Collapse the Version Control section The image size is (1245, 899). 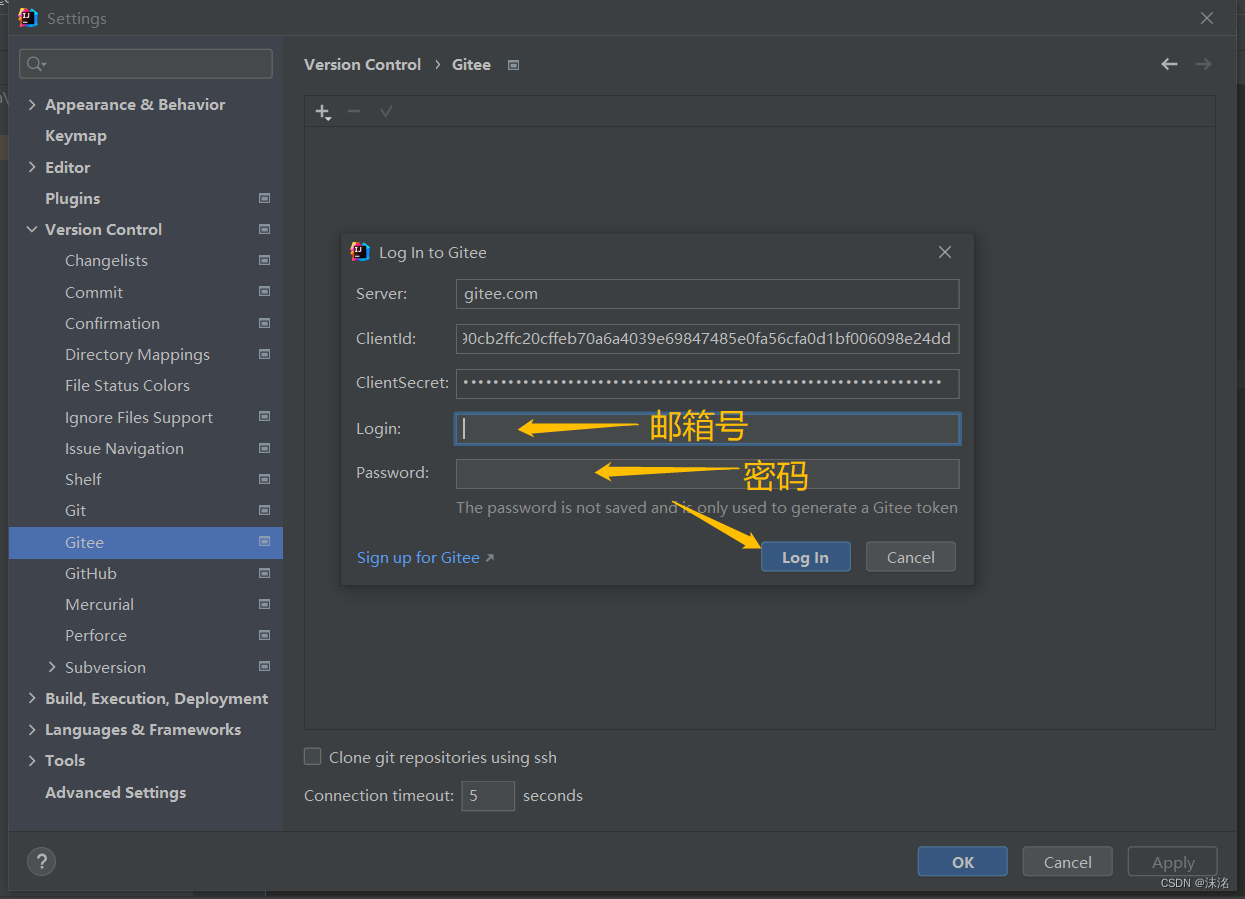pyautogui.click(x=32, y=229)
